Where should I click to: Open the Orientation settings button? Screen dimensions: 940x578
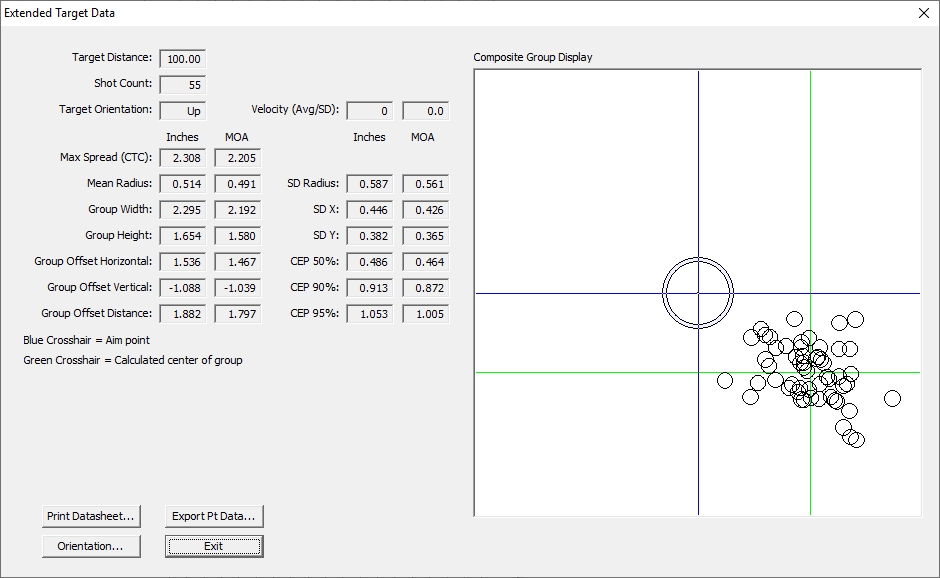point(91,546)
